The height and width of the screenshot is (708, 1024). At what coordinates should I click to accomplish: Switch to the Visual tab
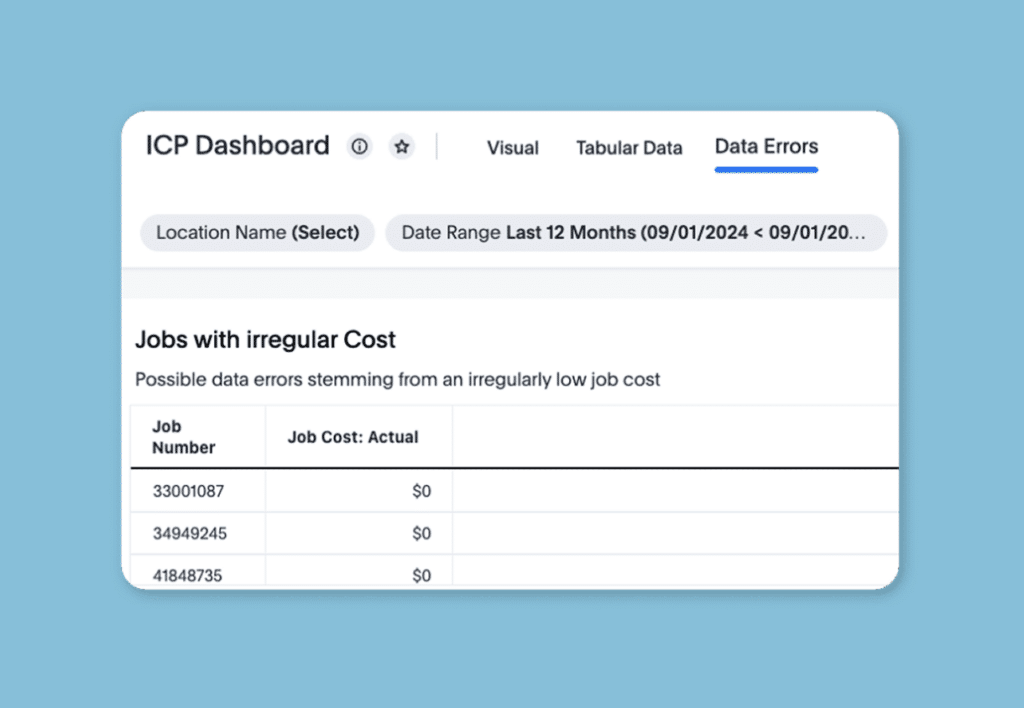[512, 148]
